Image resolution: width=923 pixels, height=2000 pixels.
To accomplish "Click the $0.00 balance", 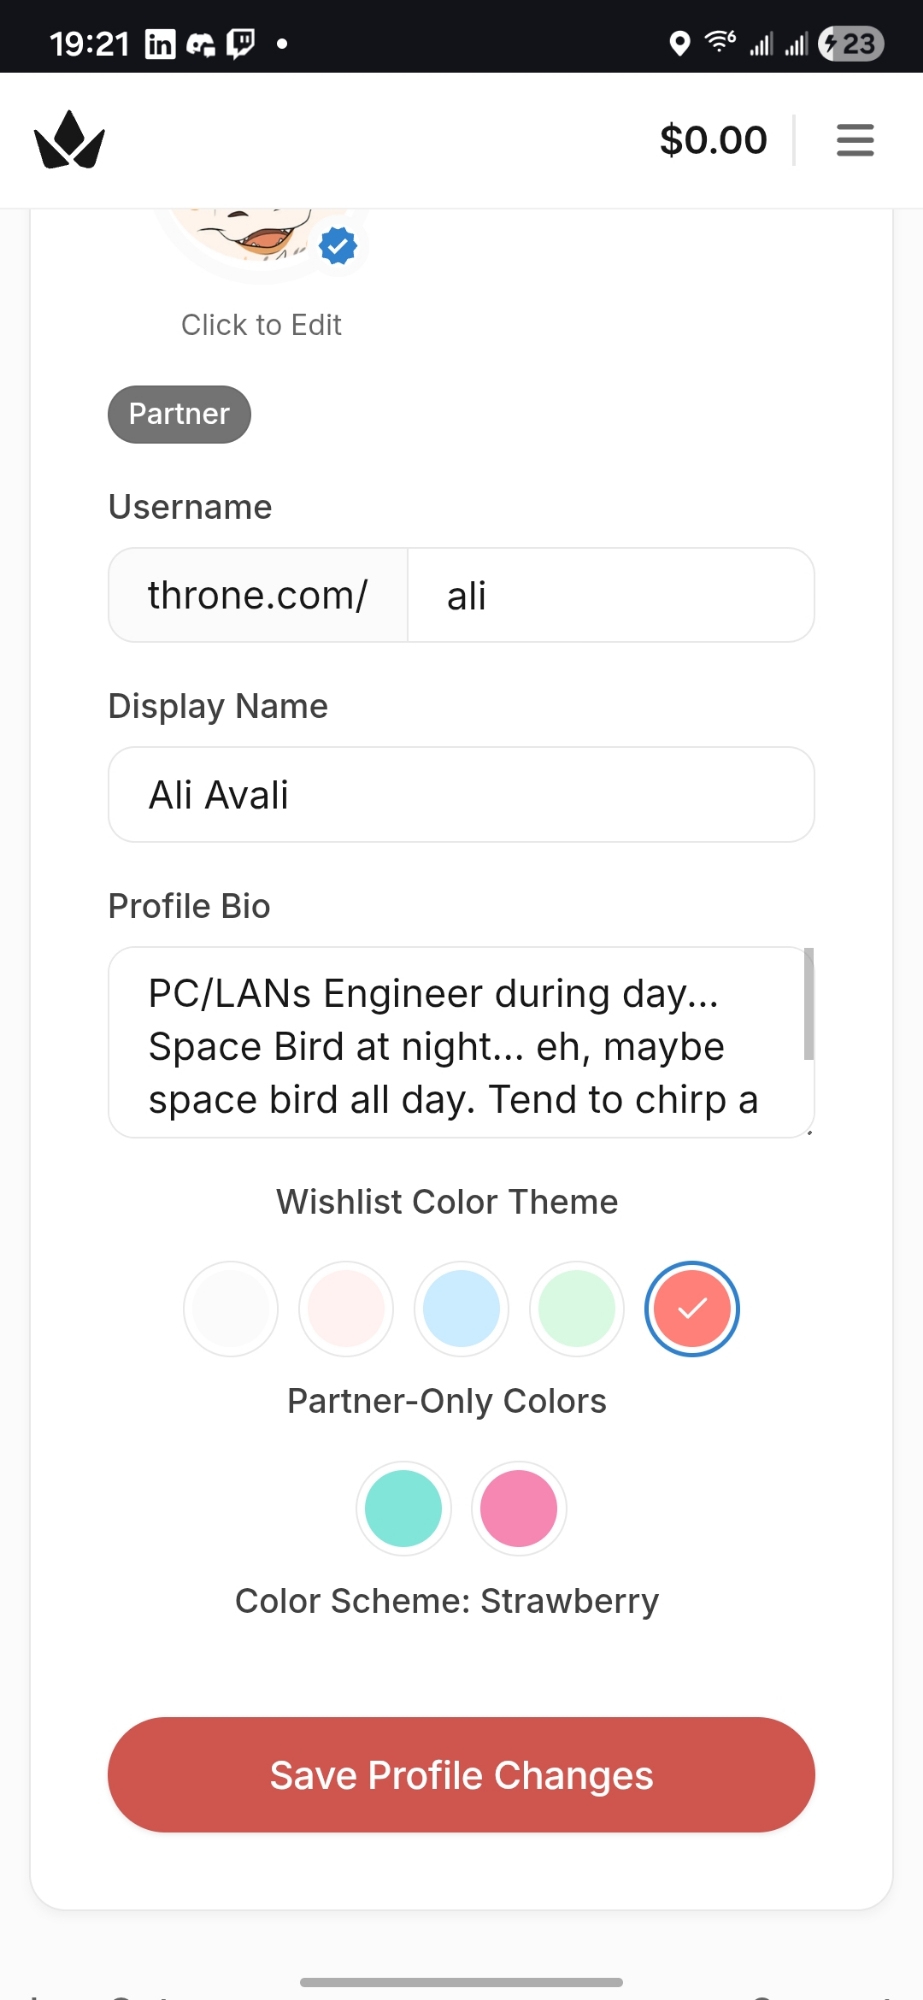I will 713,140.
